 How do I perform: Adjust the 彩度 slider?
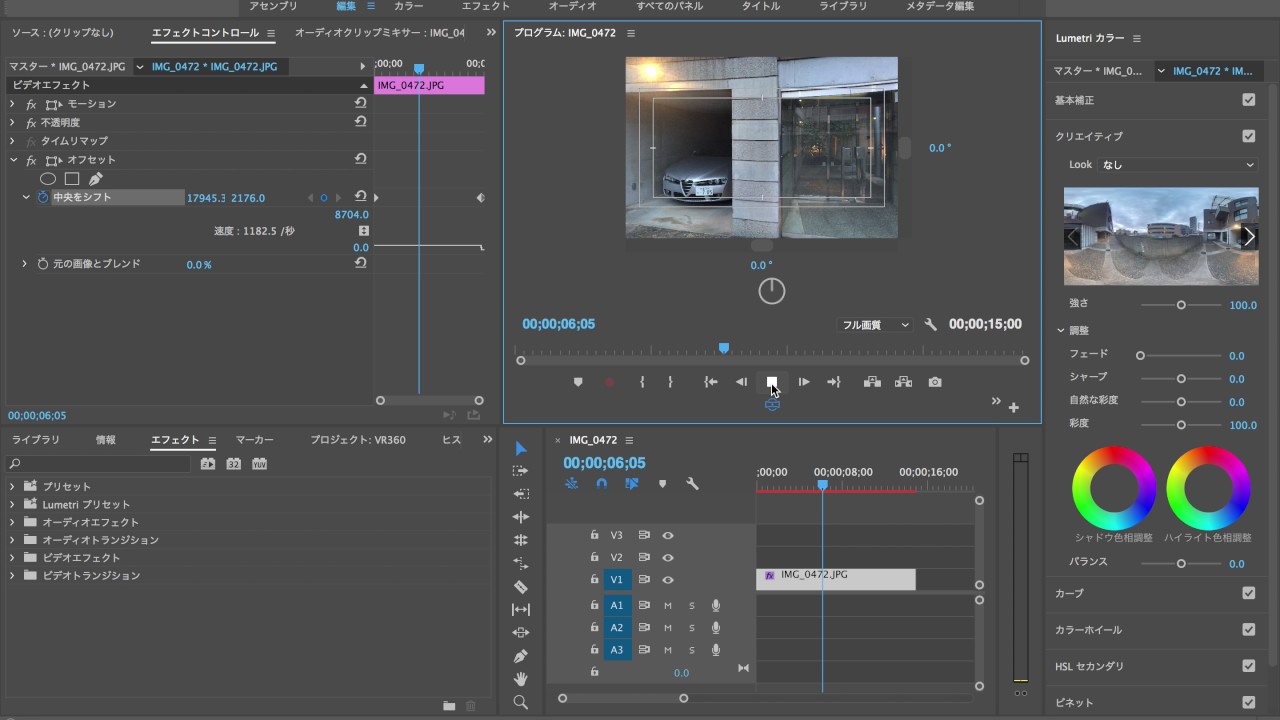1181,425
